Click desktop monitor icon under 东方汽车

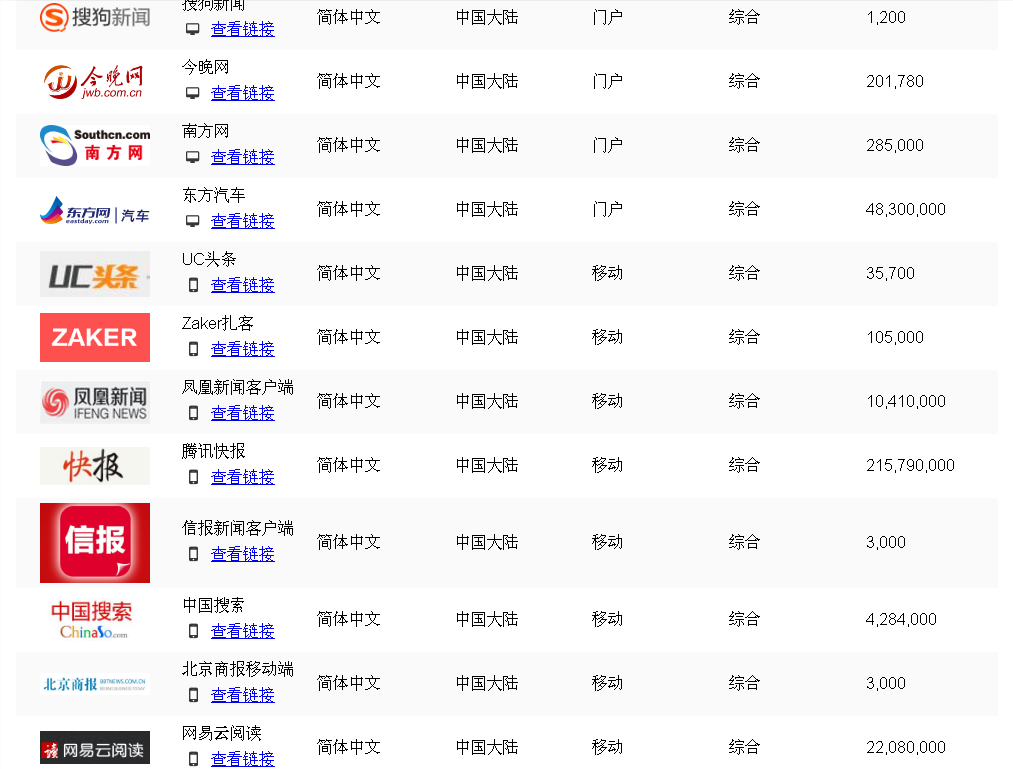193,221
